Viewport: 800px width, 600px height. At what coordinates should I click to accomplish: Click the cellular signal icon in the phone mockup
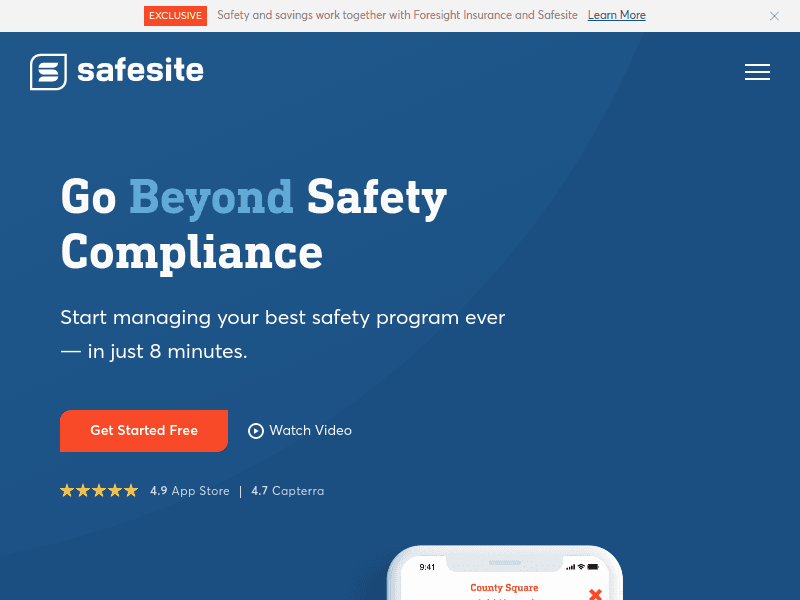click(570, 567)
